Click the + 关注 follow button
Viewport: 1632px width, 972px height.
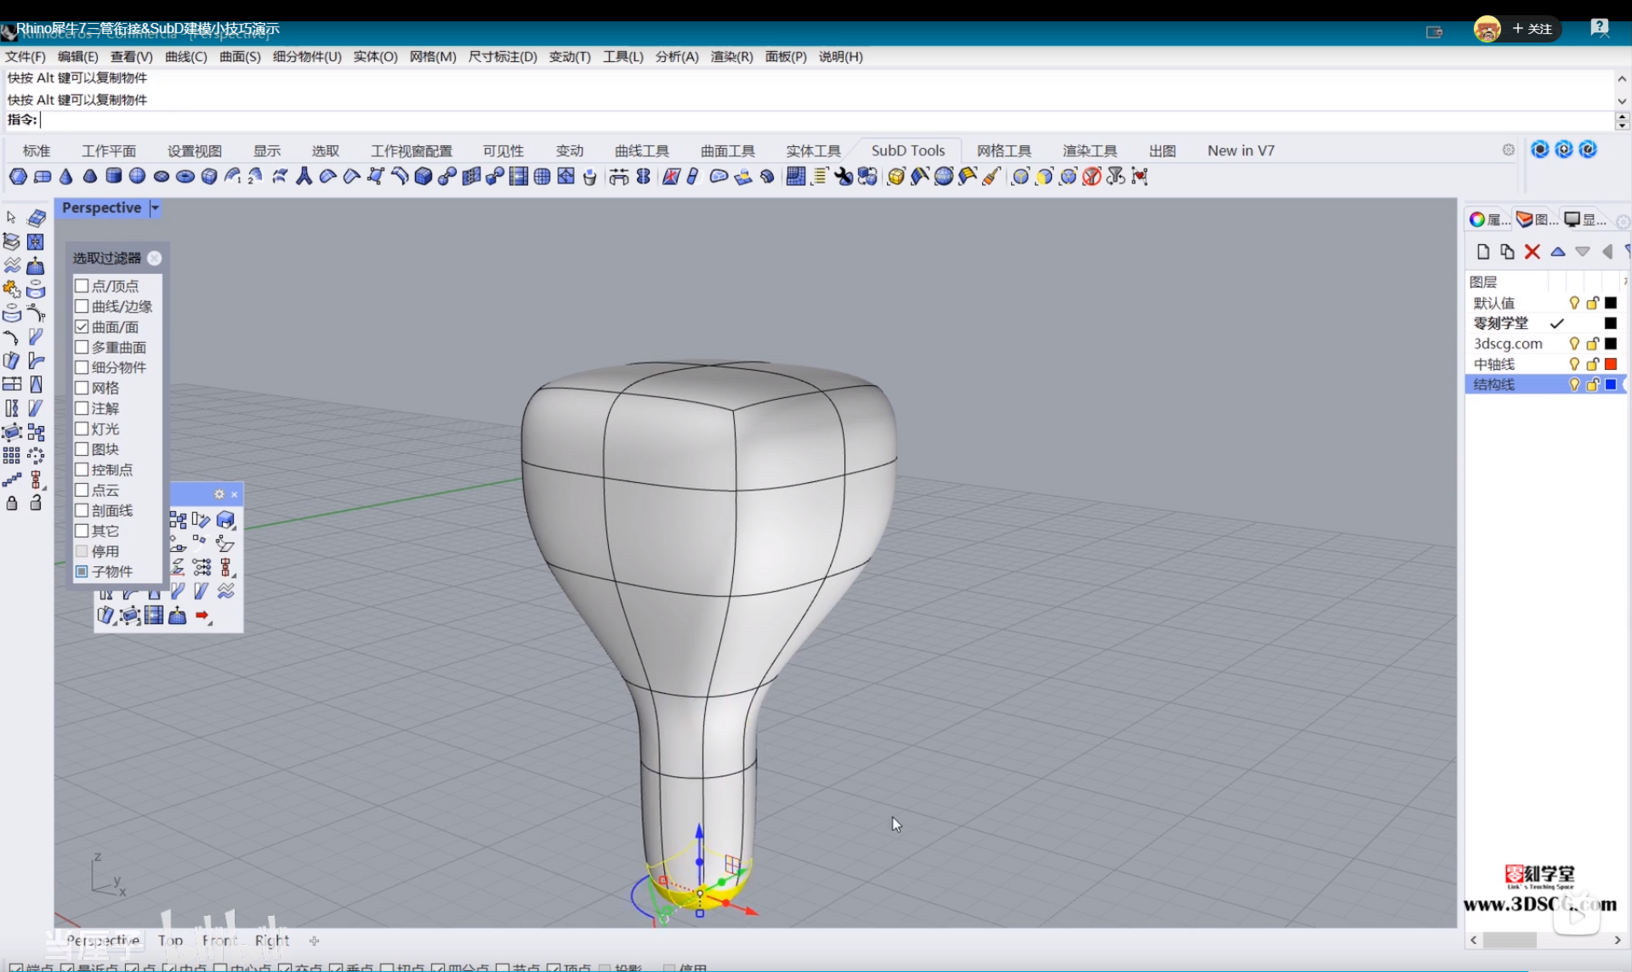click(1532, 29)
